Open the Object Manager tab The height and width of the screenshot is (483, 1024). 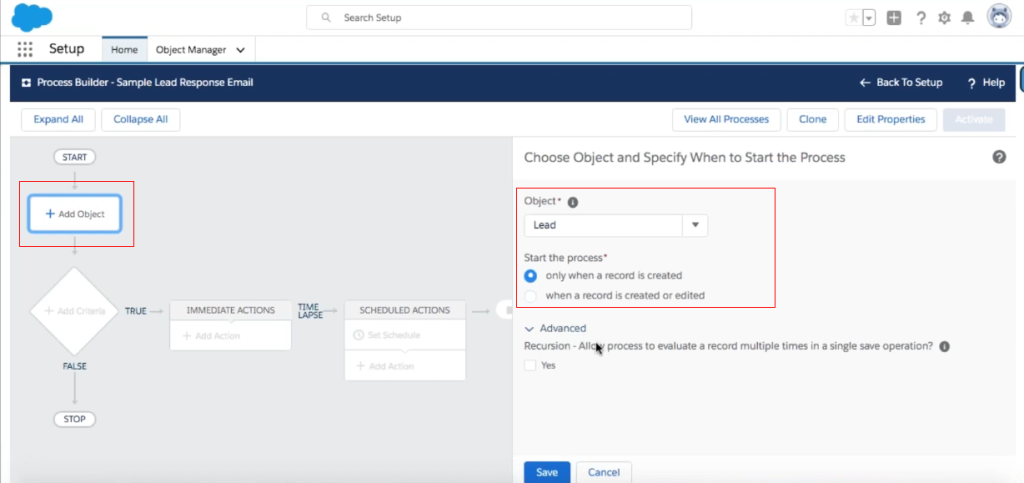tap(191, 50)
